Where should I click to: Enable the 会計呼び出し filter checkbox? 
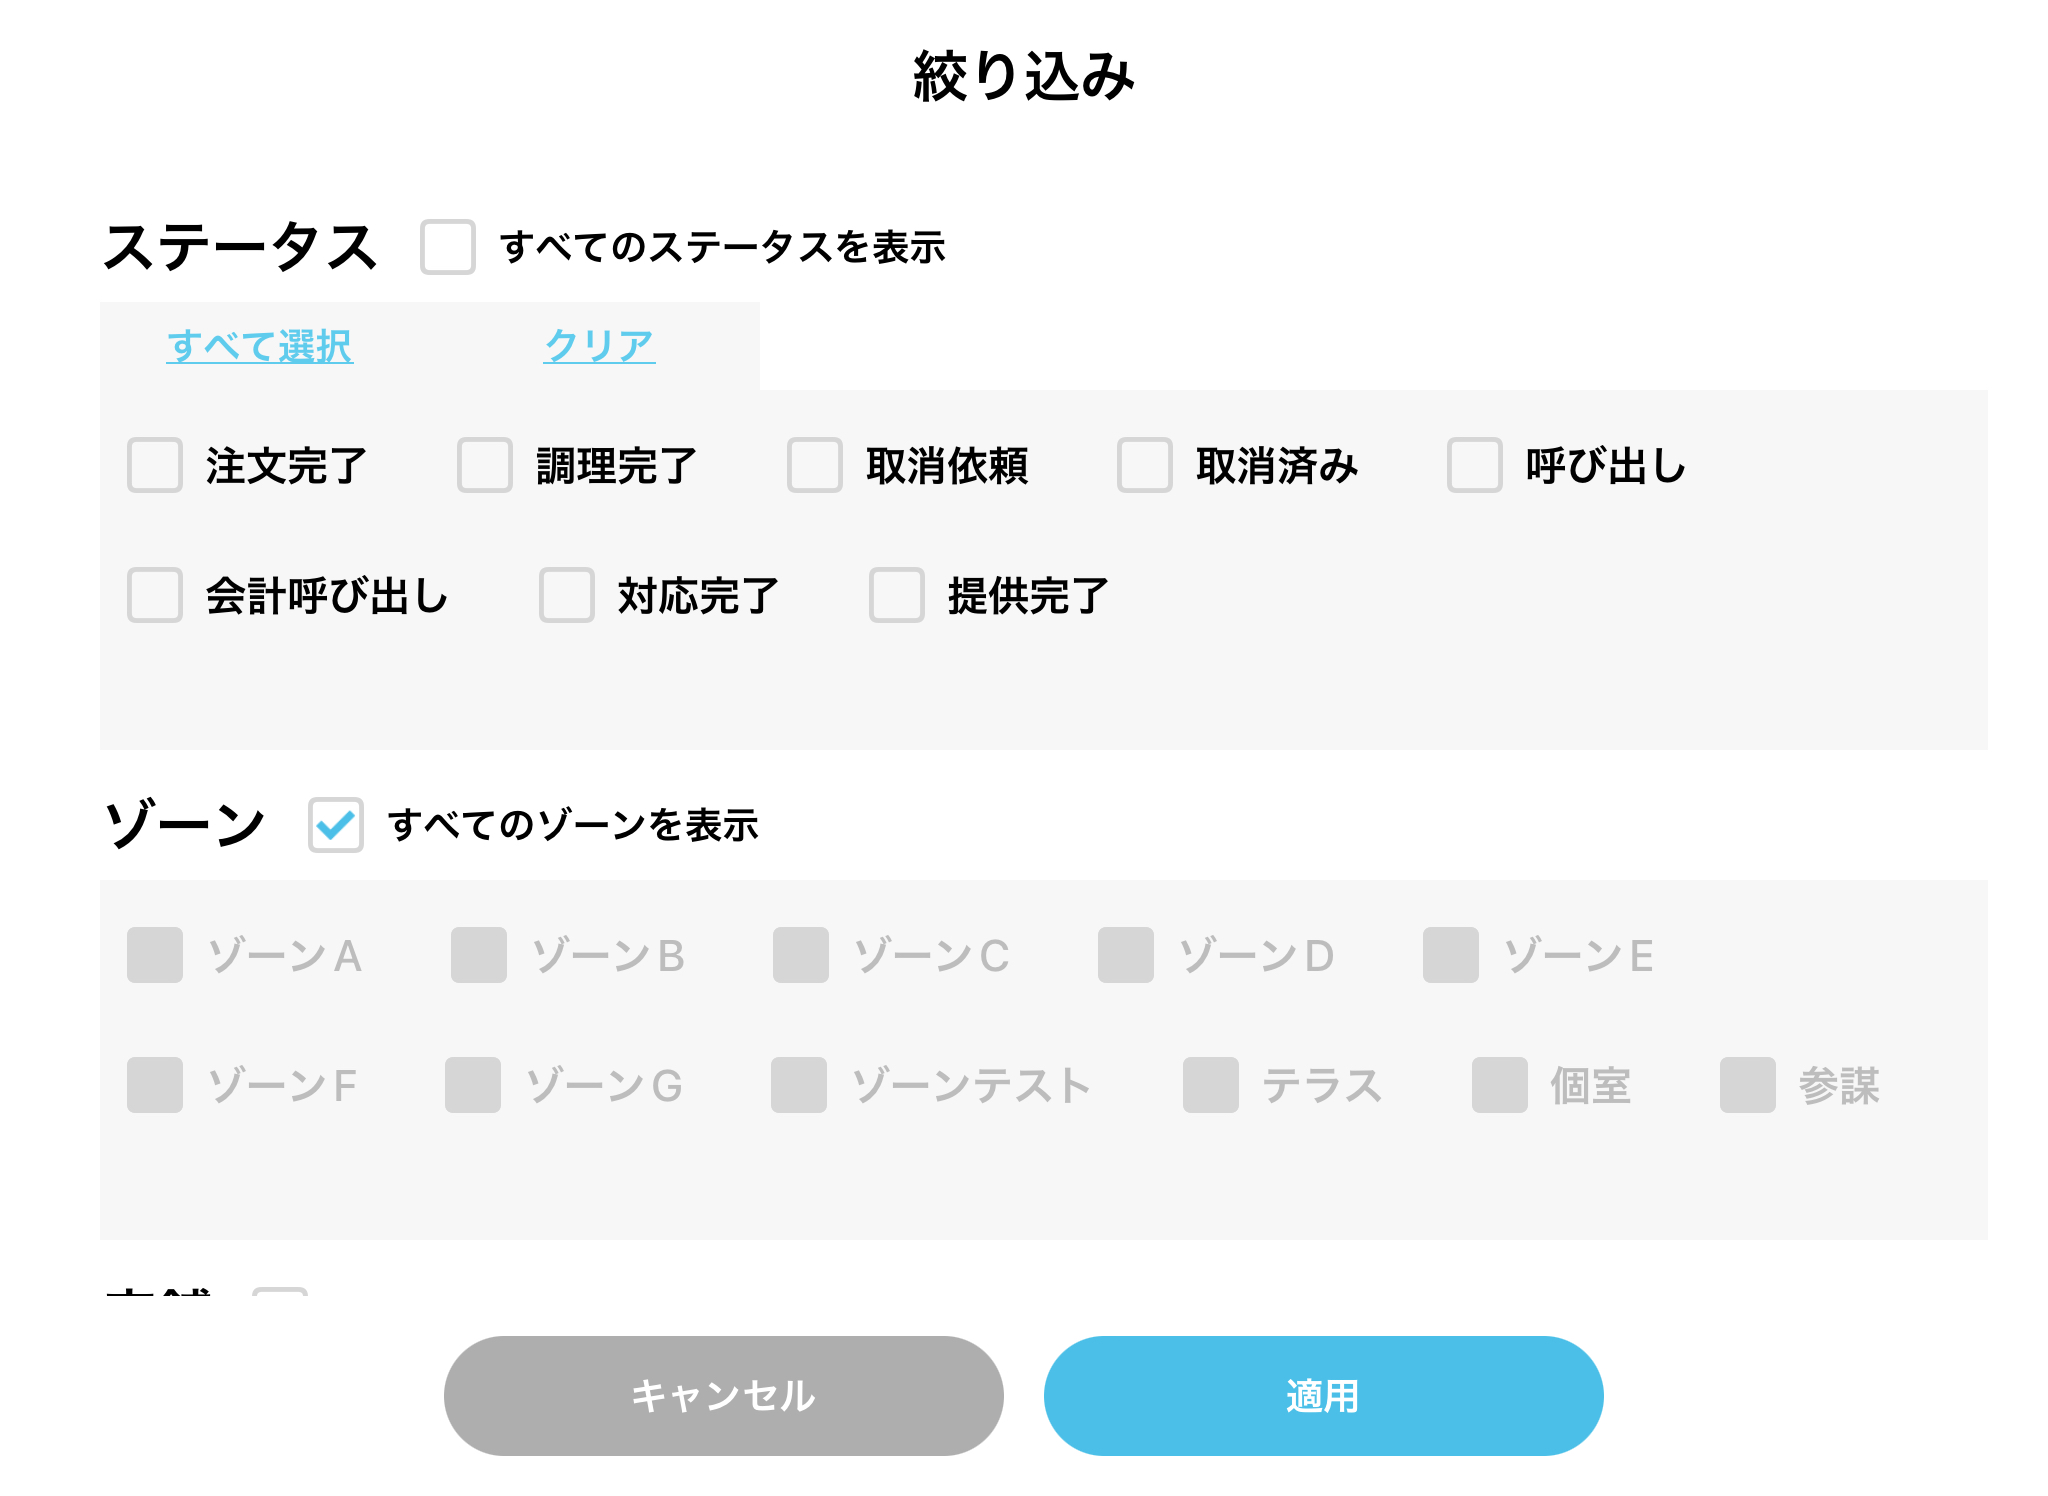(155, 595)
